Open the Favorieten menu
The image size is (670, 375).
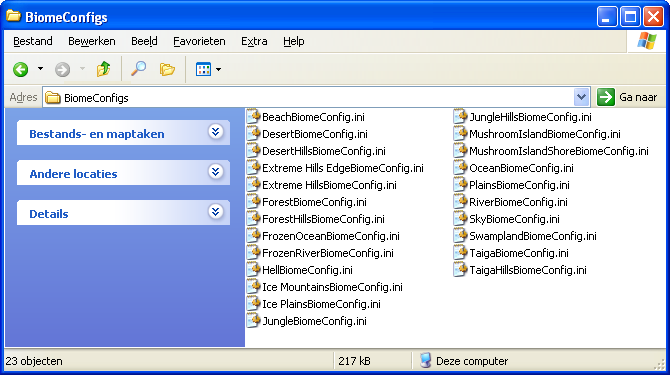coord(199,41)
